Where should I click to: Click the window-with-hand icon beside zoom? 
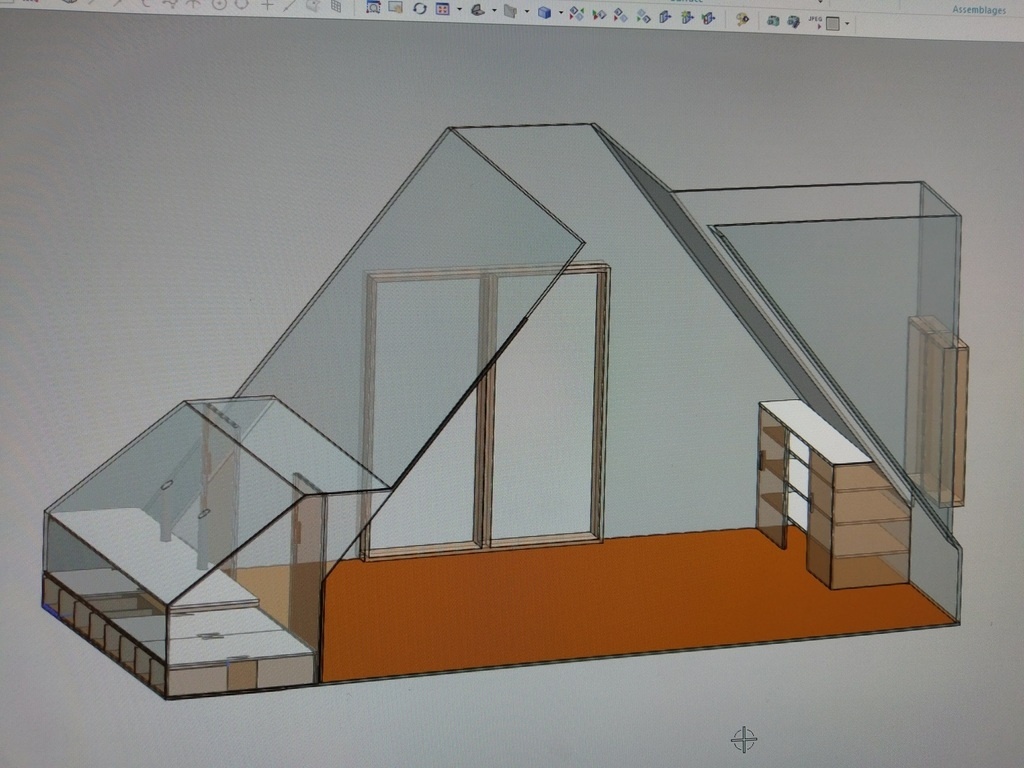coord(396,7)
